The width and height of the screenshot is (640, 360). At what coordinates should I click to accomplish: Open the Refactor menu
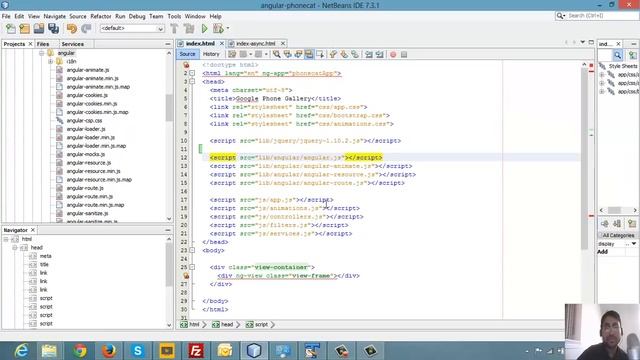click(x=101, y=16)
